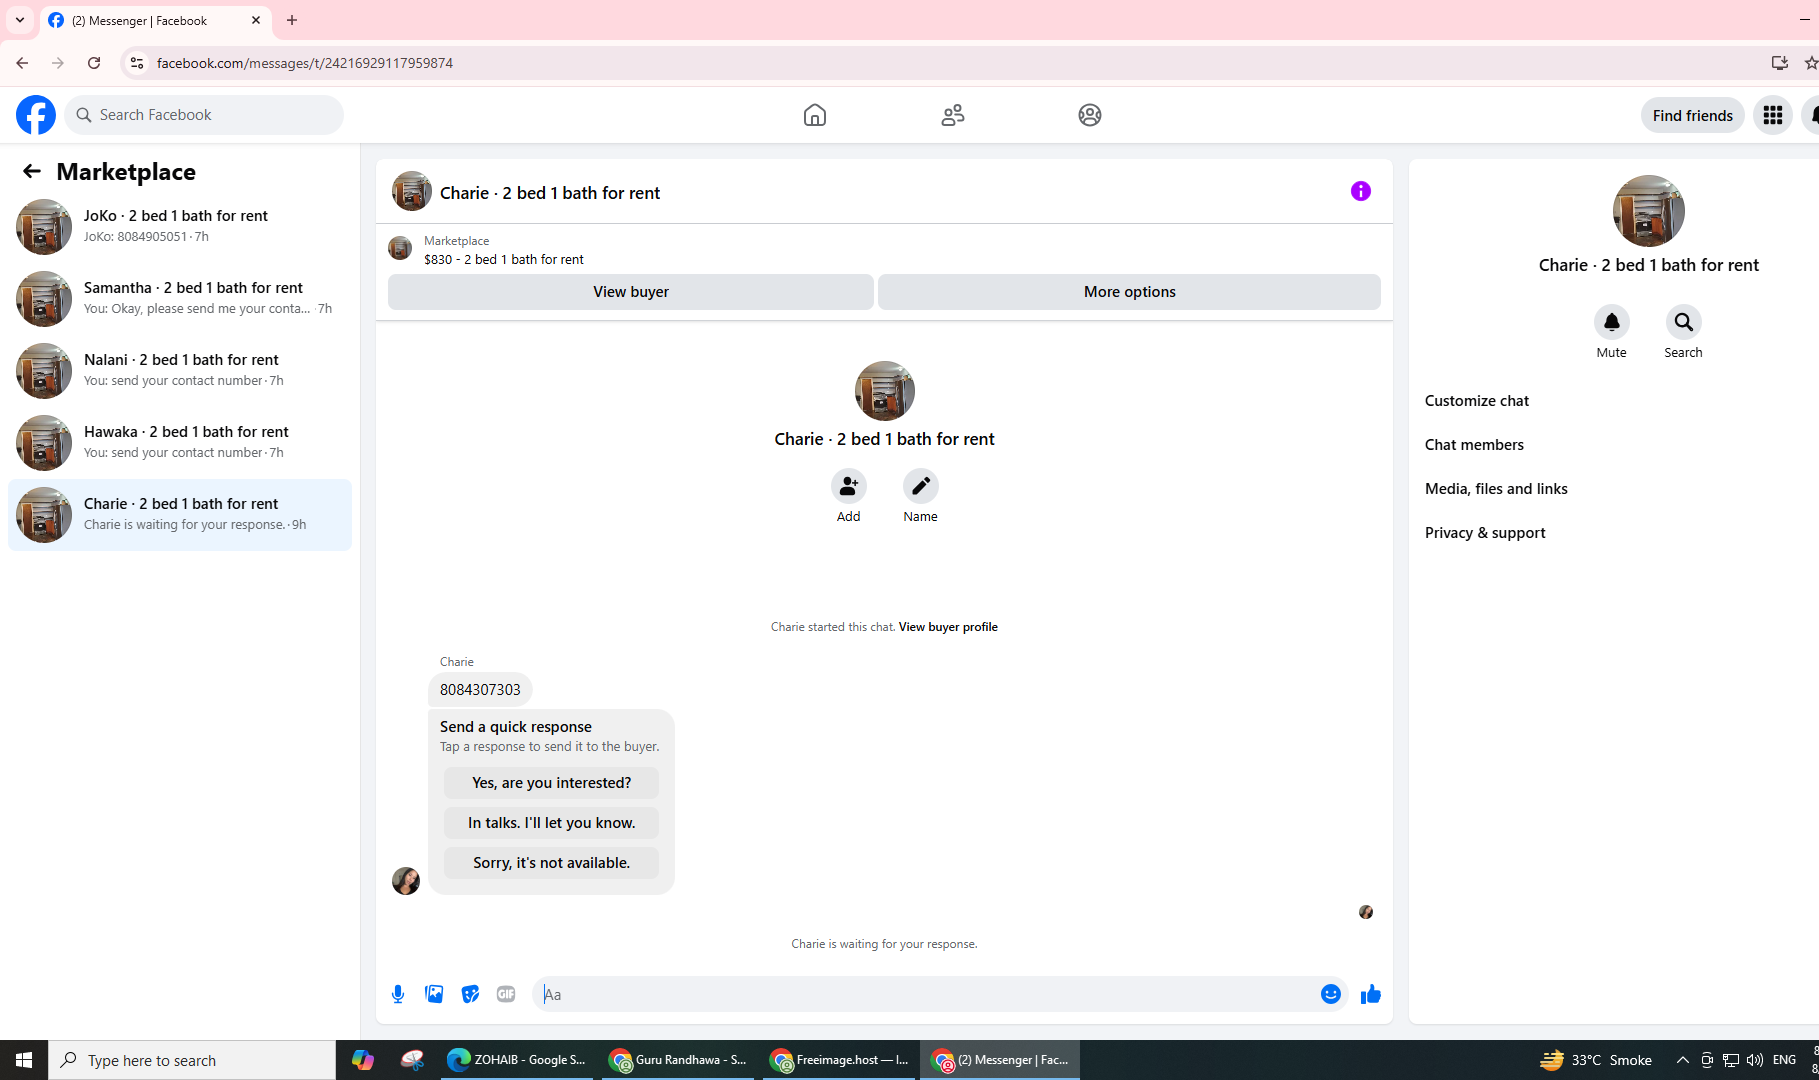Click the View buyer button
Screen dimensions: 1819x1080
[x=631, y=292]
